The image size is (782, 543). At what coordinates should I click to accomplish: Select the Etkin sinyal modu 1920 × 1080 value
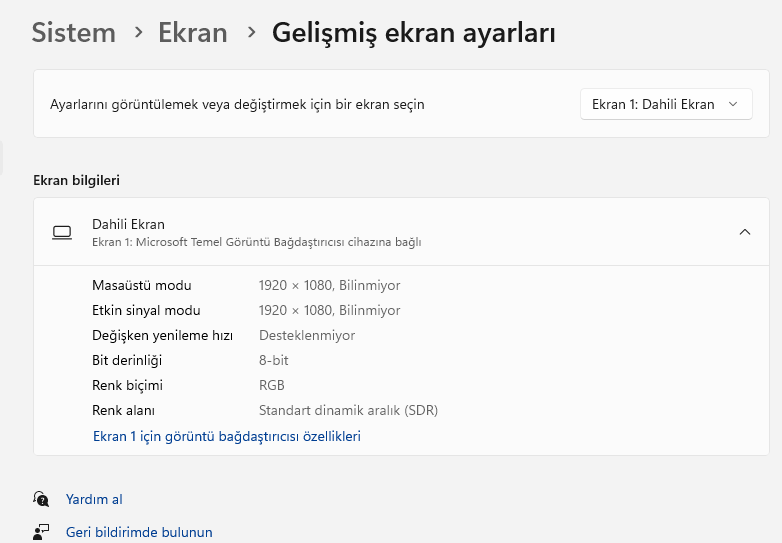(330, 310)
